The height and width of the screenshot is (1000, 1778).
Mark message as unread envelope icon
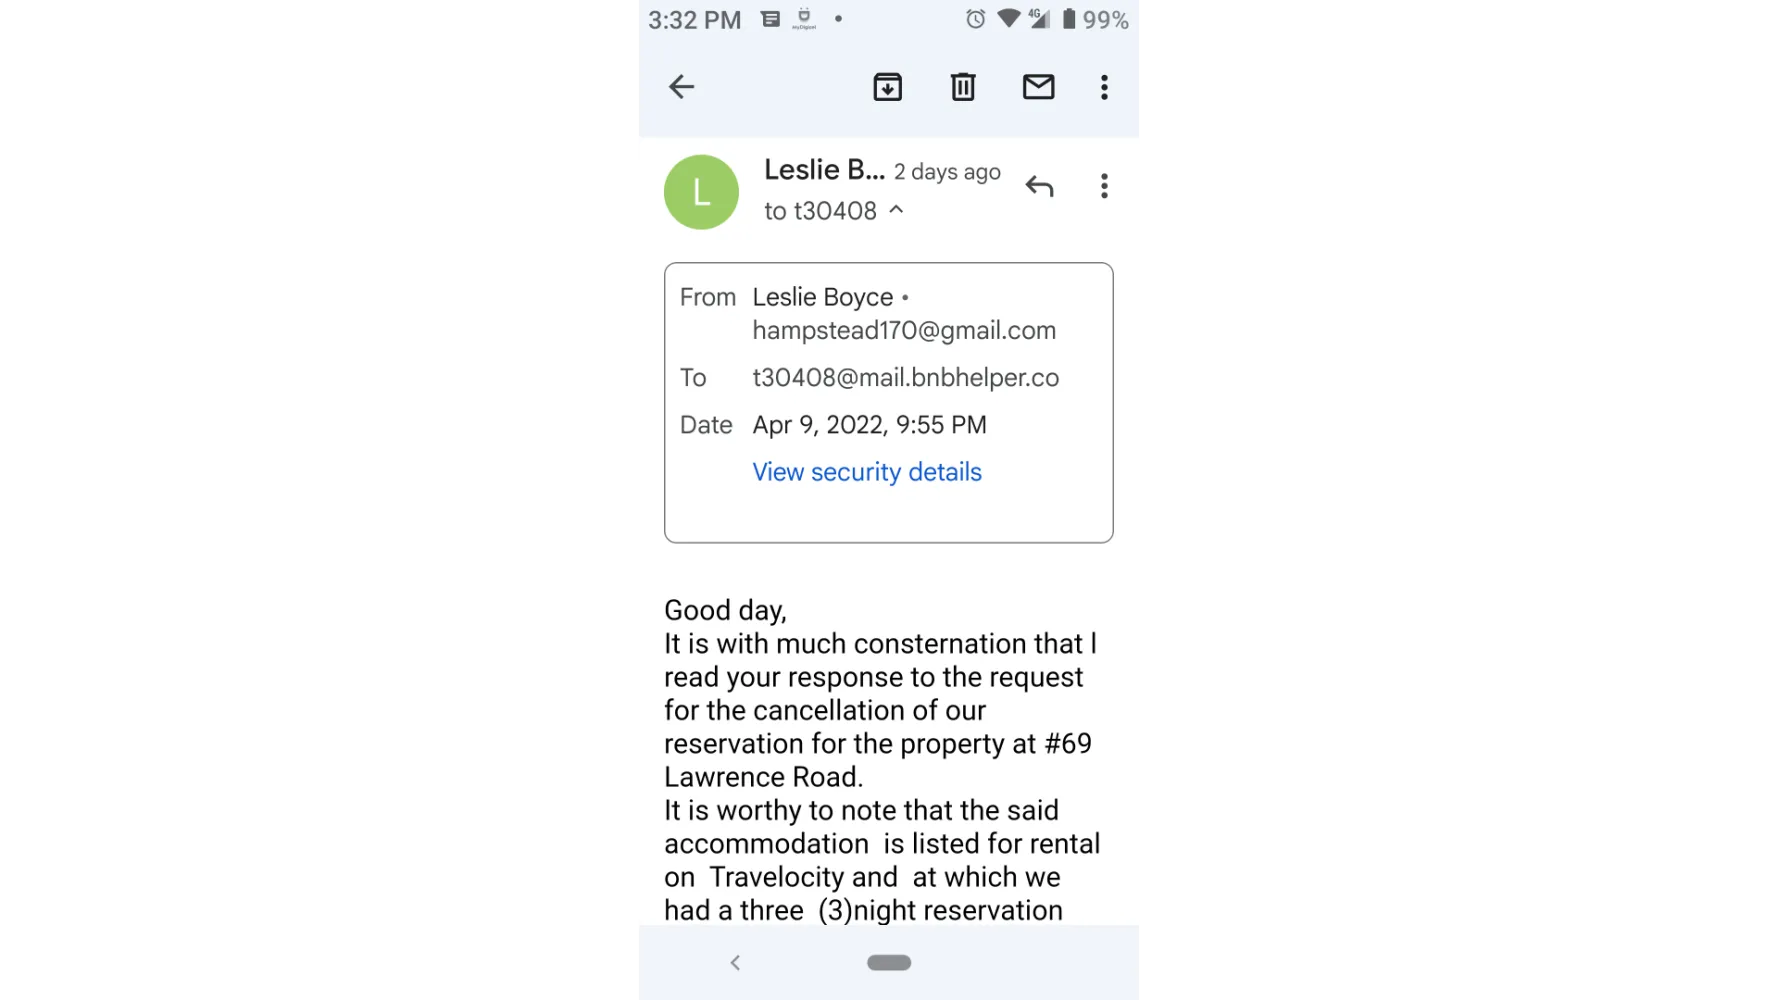click(x=1038, y=87)
